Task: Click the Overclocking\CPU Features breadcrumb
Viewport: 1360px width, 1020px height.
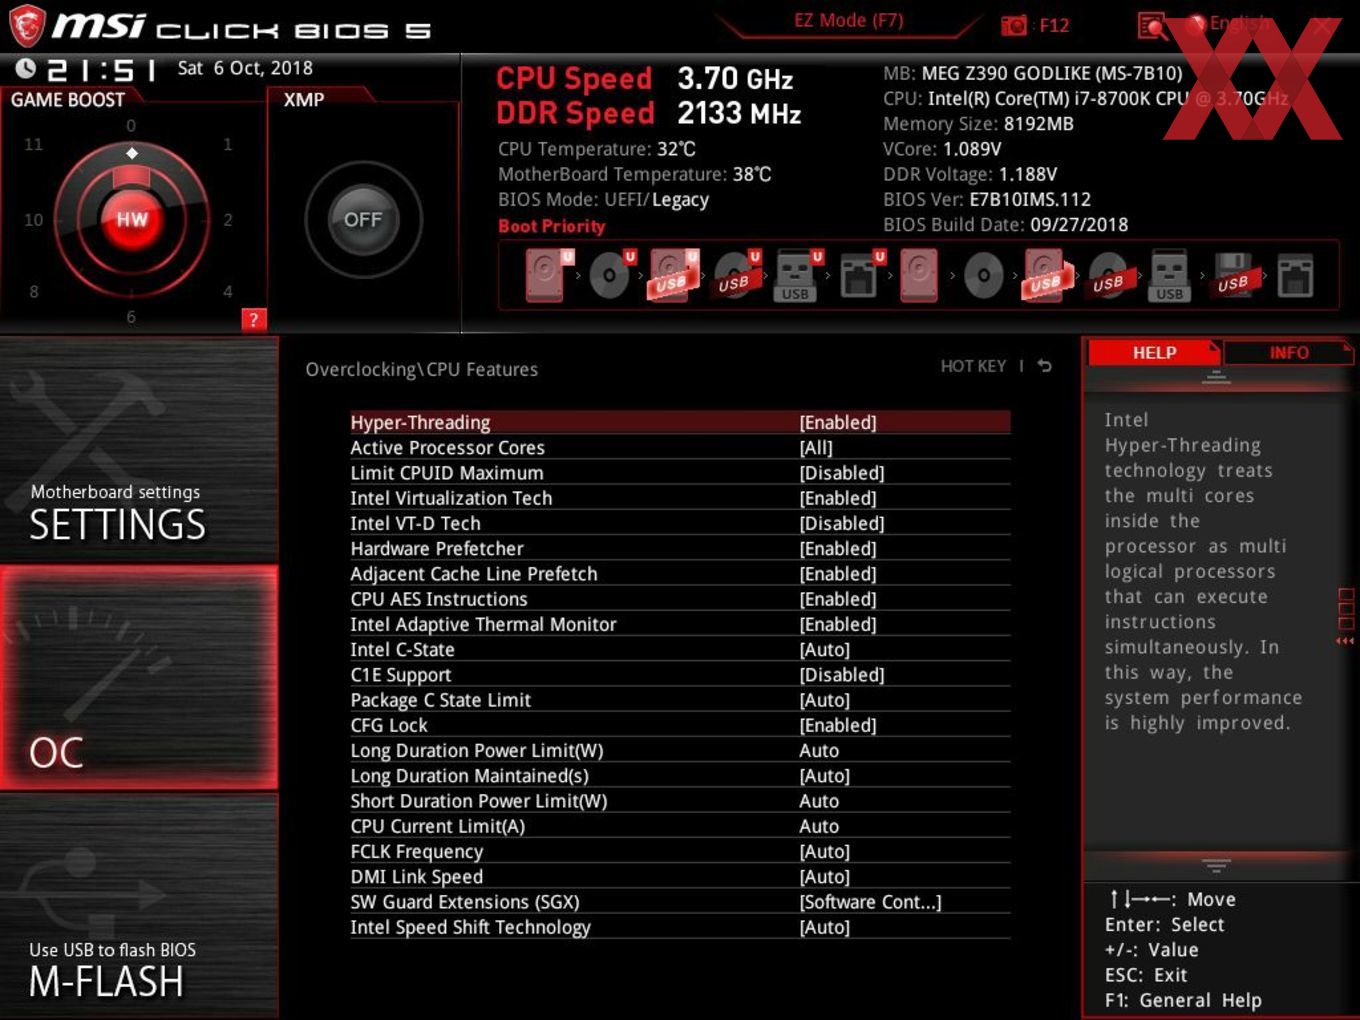Action: pyautogui.click(x=421, y=369)
